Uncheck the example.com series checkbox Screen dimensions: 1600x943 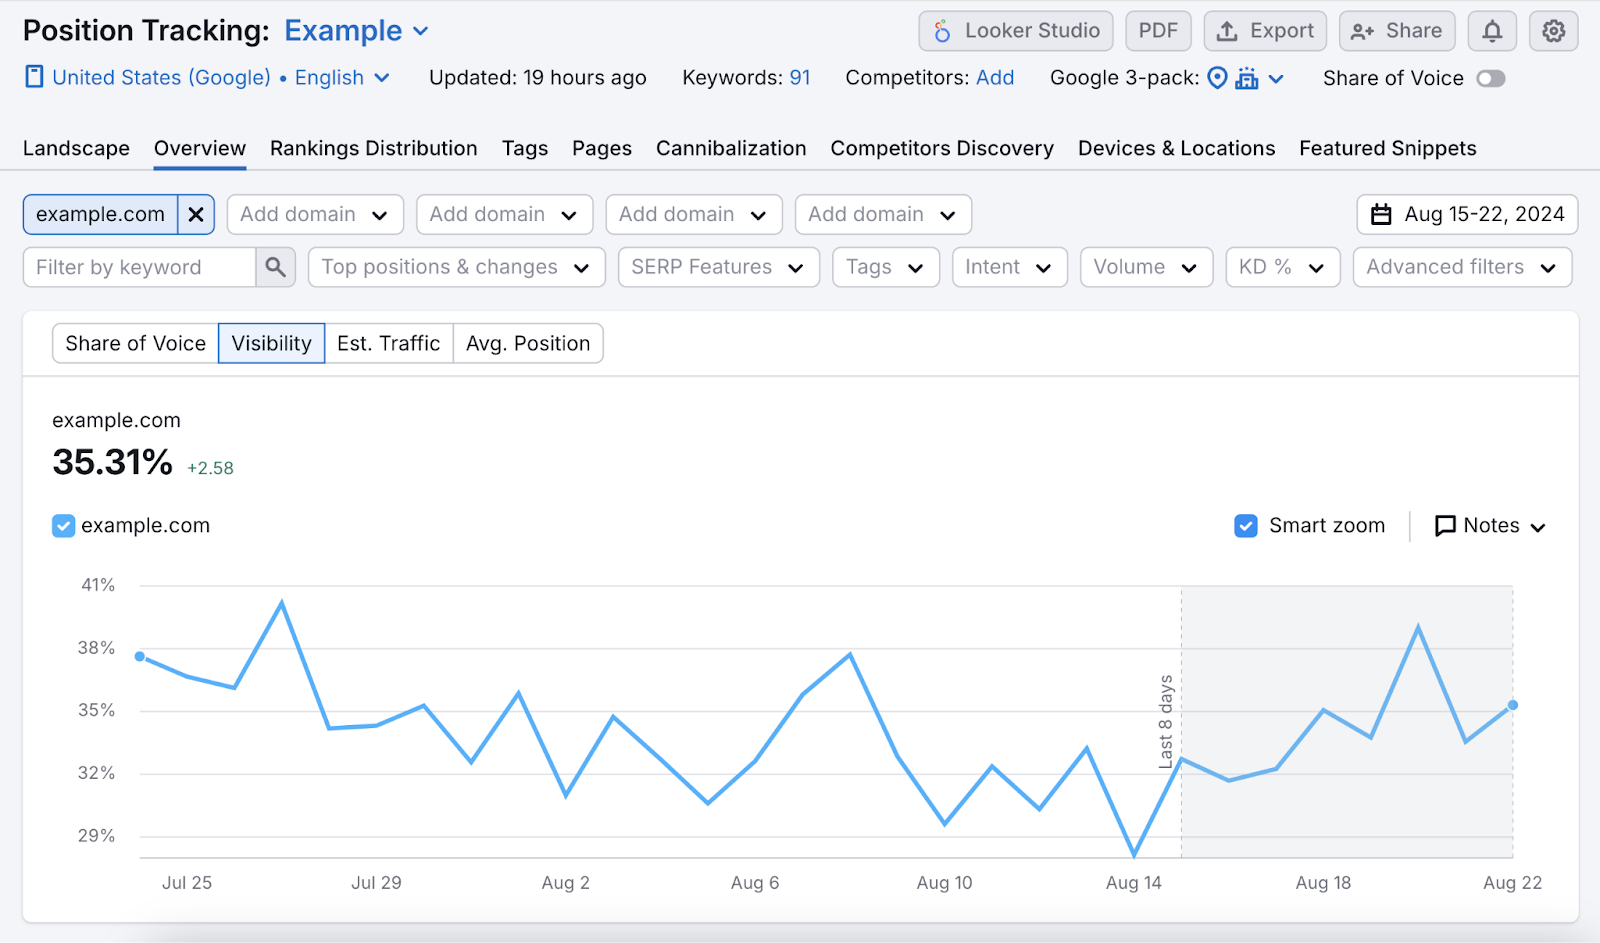coord(63,525)
